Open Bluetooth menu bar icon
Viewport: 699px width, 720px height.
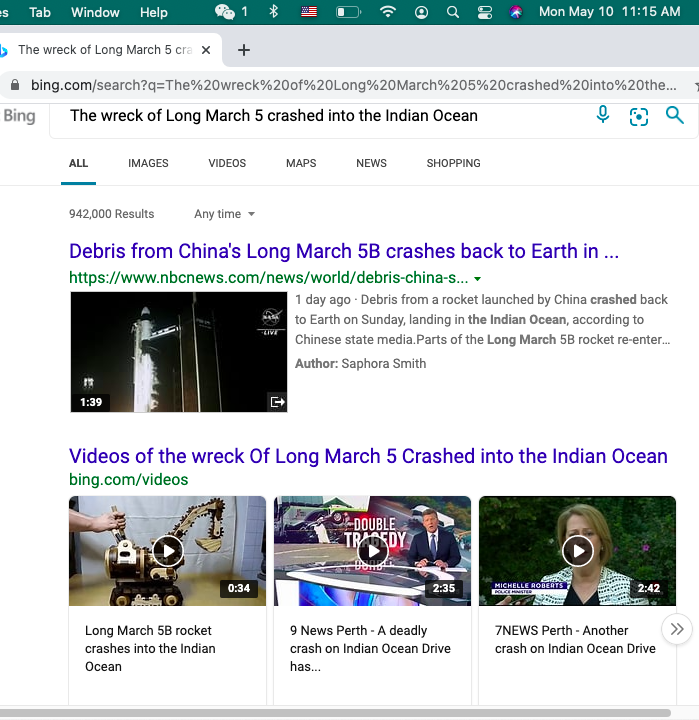(x=274, y=12)
